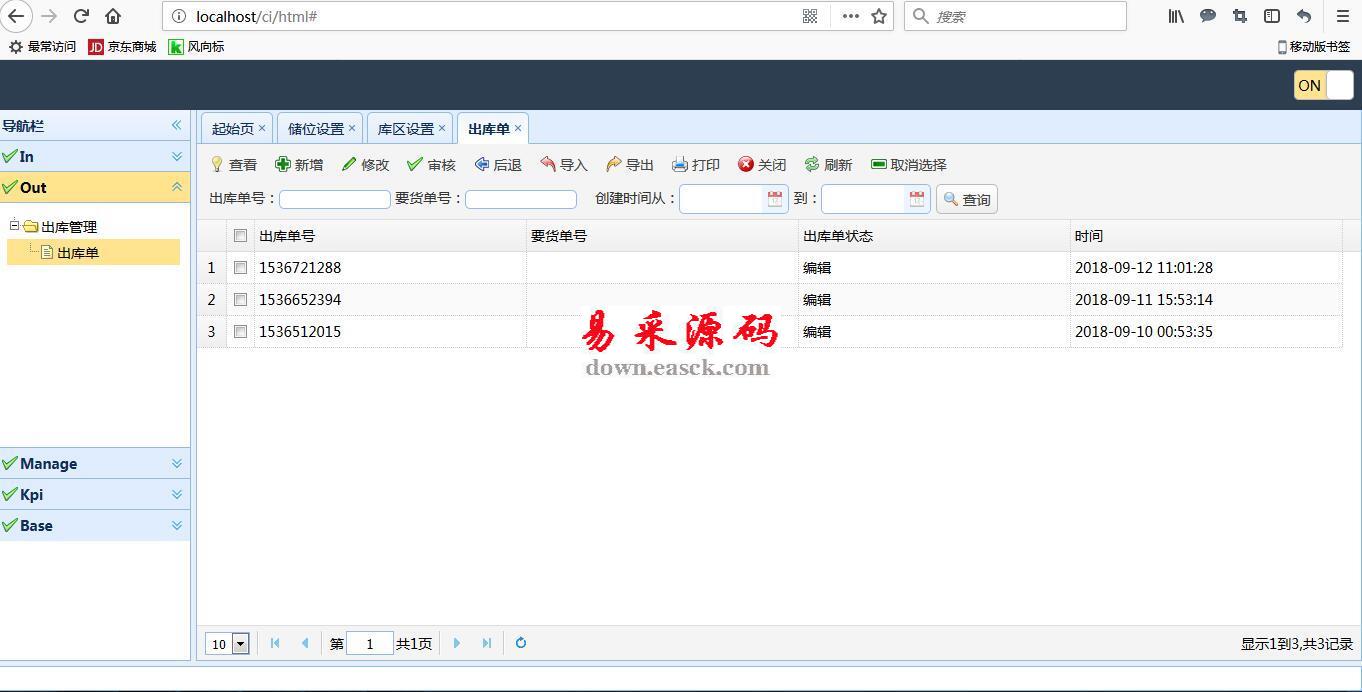Viewport: 1362px width, 692px height.
Task: Open the page size dropdown showing 10
Action: pos(240,644)
